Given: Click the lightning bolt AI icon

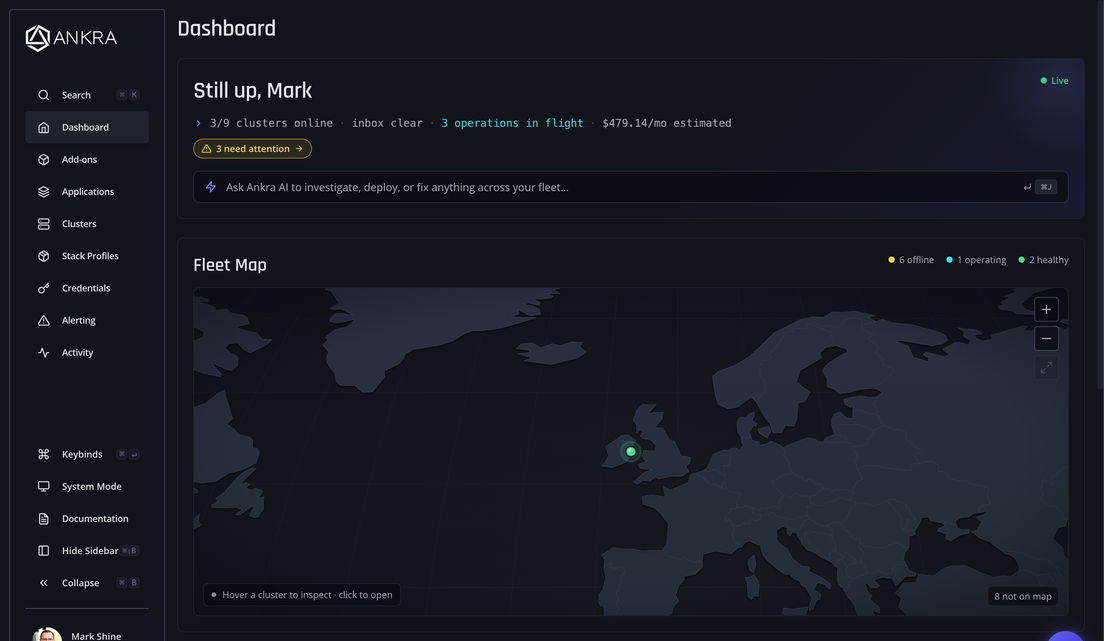Looking at the screenshot, I should pyautogui.click(x=211, y=187).
